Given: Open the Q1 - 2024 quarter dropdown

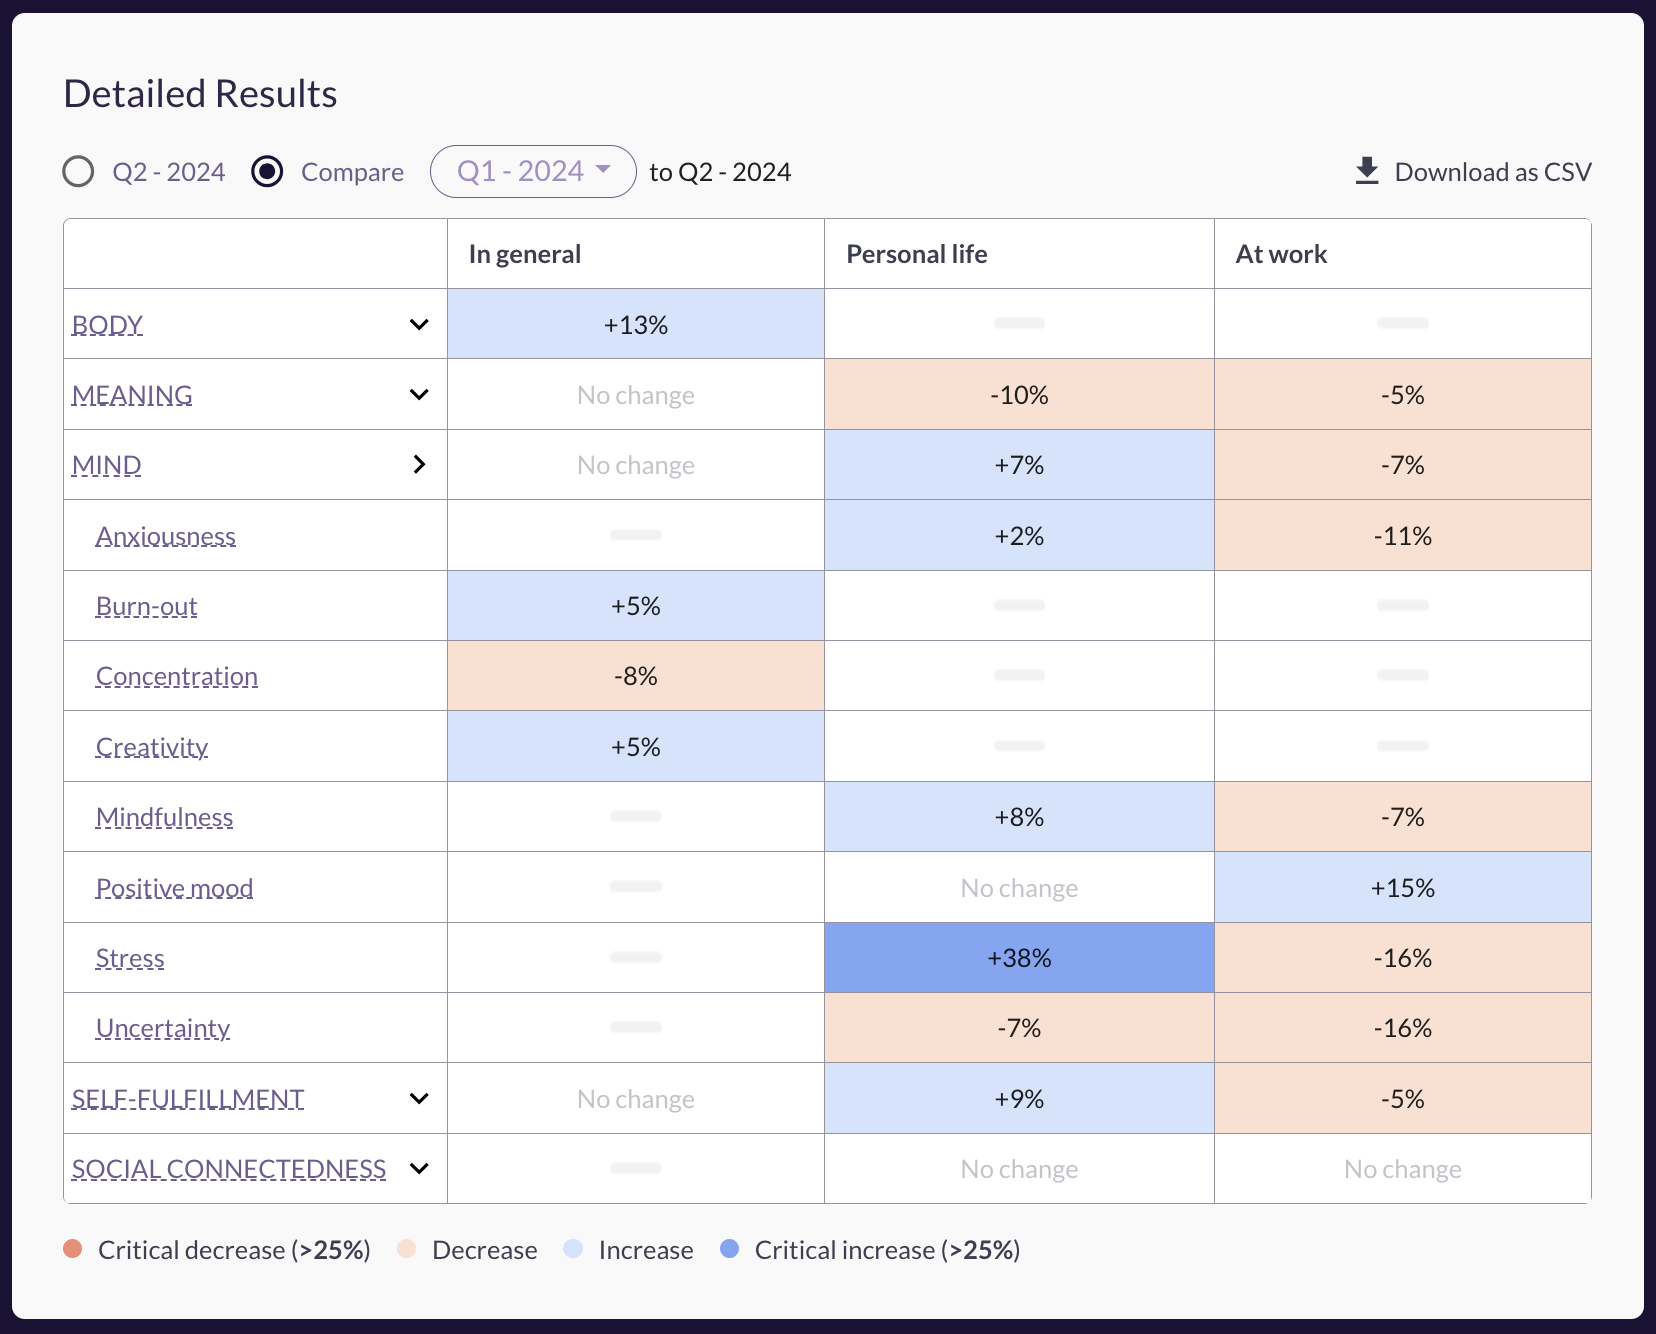Looking at the screenshot, I should pos(533,172).
